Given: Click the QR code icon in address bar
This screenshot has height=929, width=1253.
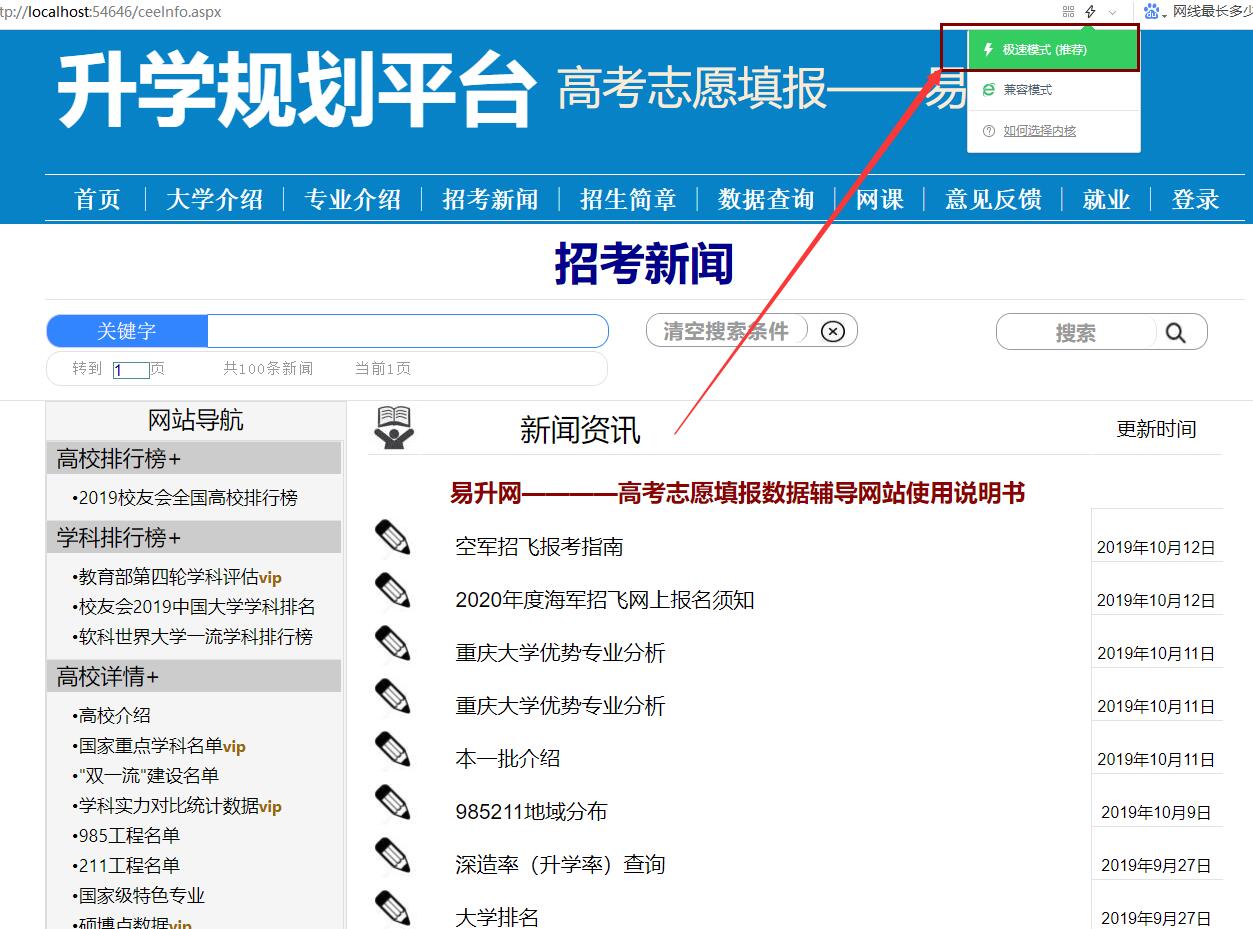Looking at the screenshot, I should coord(1068,12).
